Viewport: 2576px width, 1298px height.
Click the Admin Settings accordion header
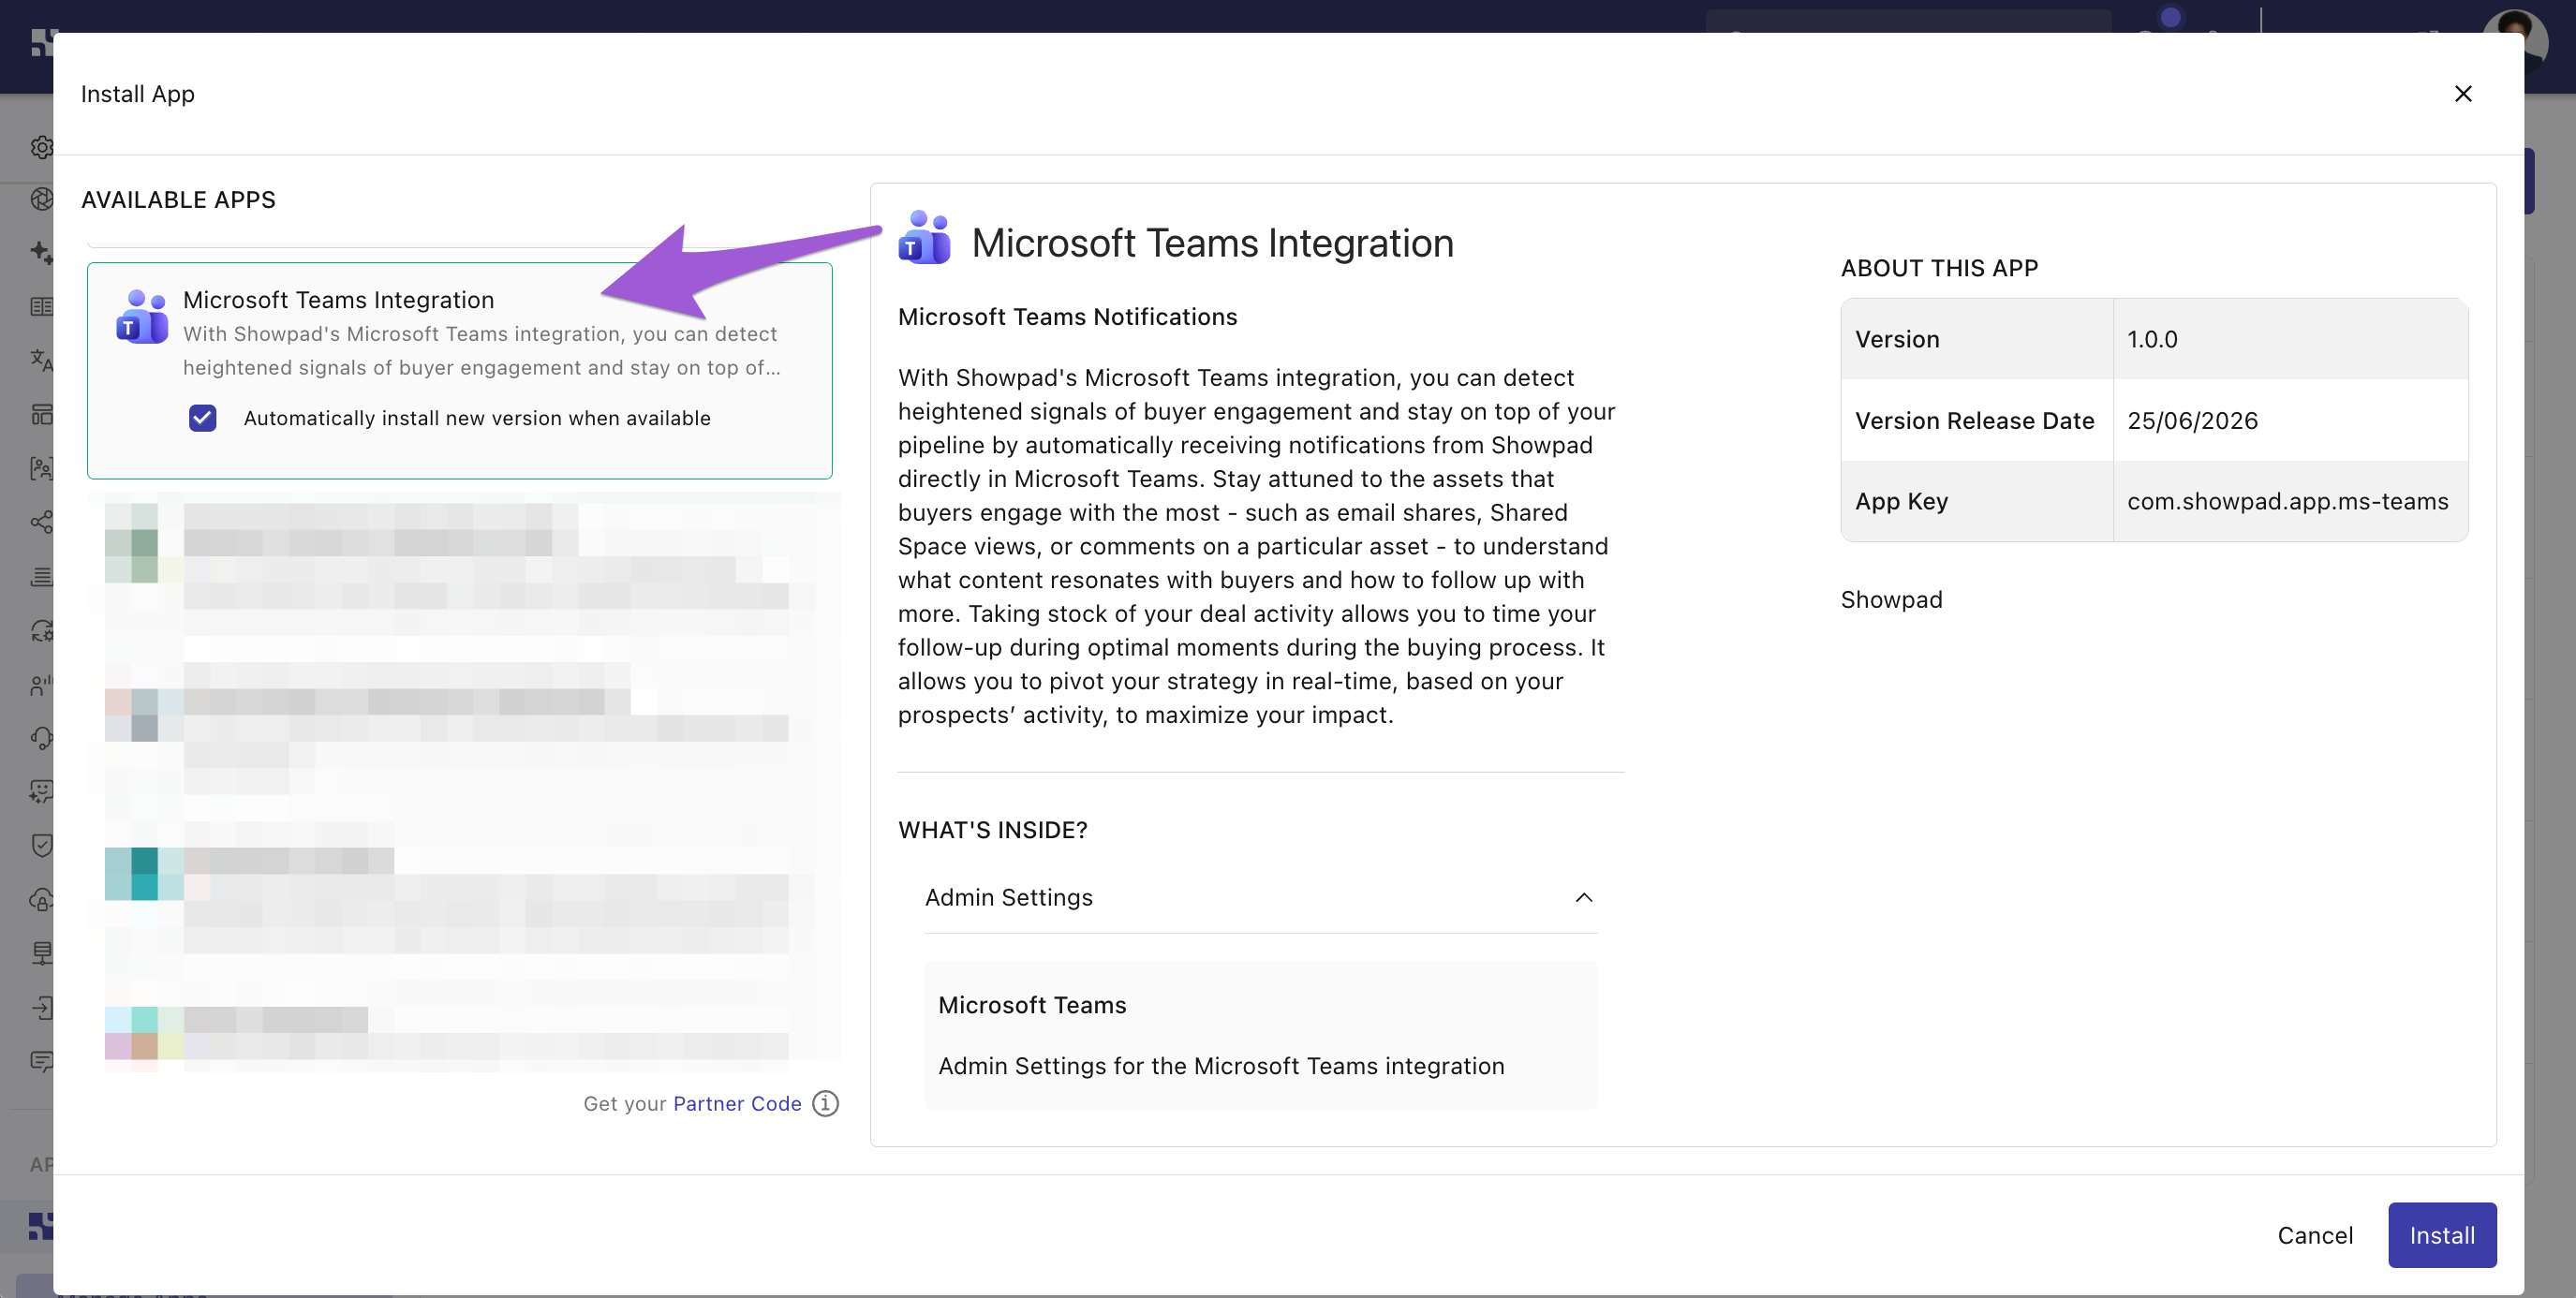(1260, 897)
